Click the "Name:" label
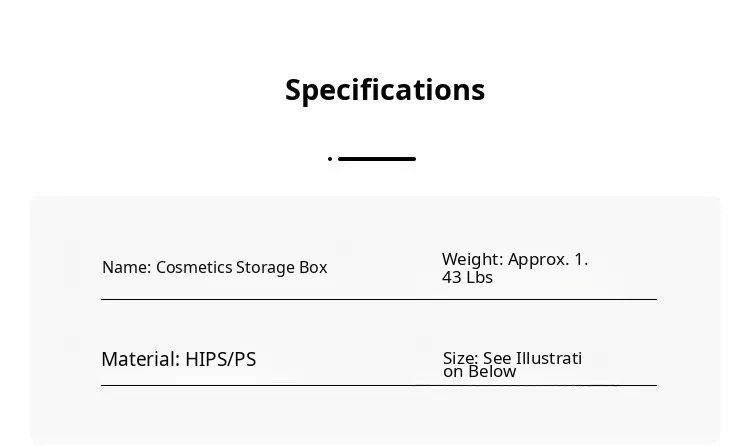 [127, 268]
